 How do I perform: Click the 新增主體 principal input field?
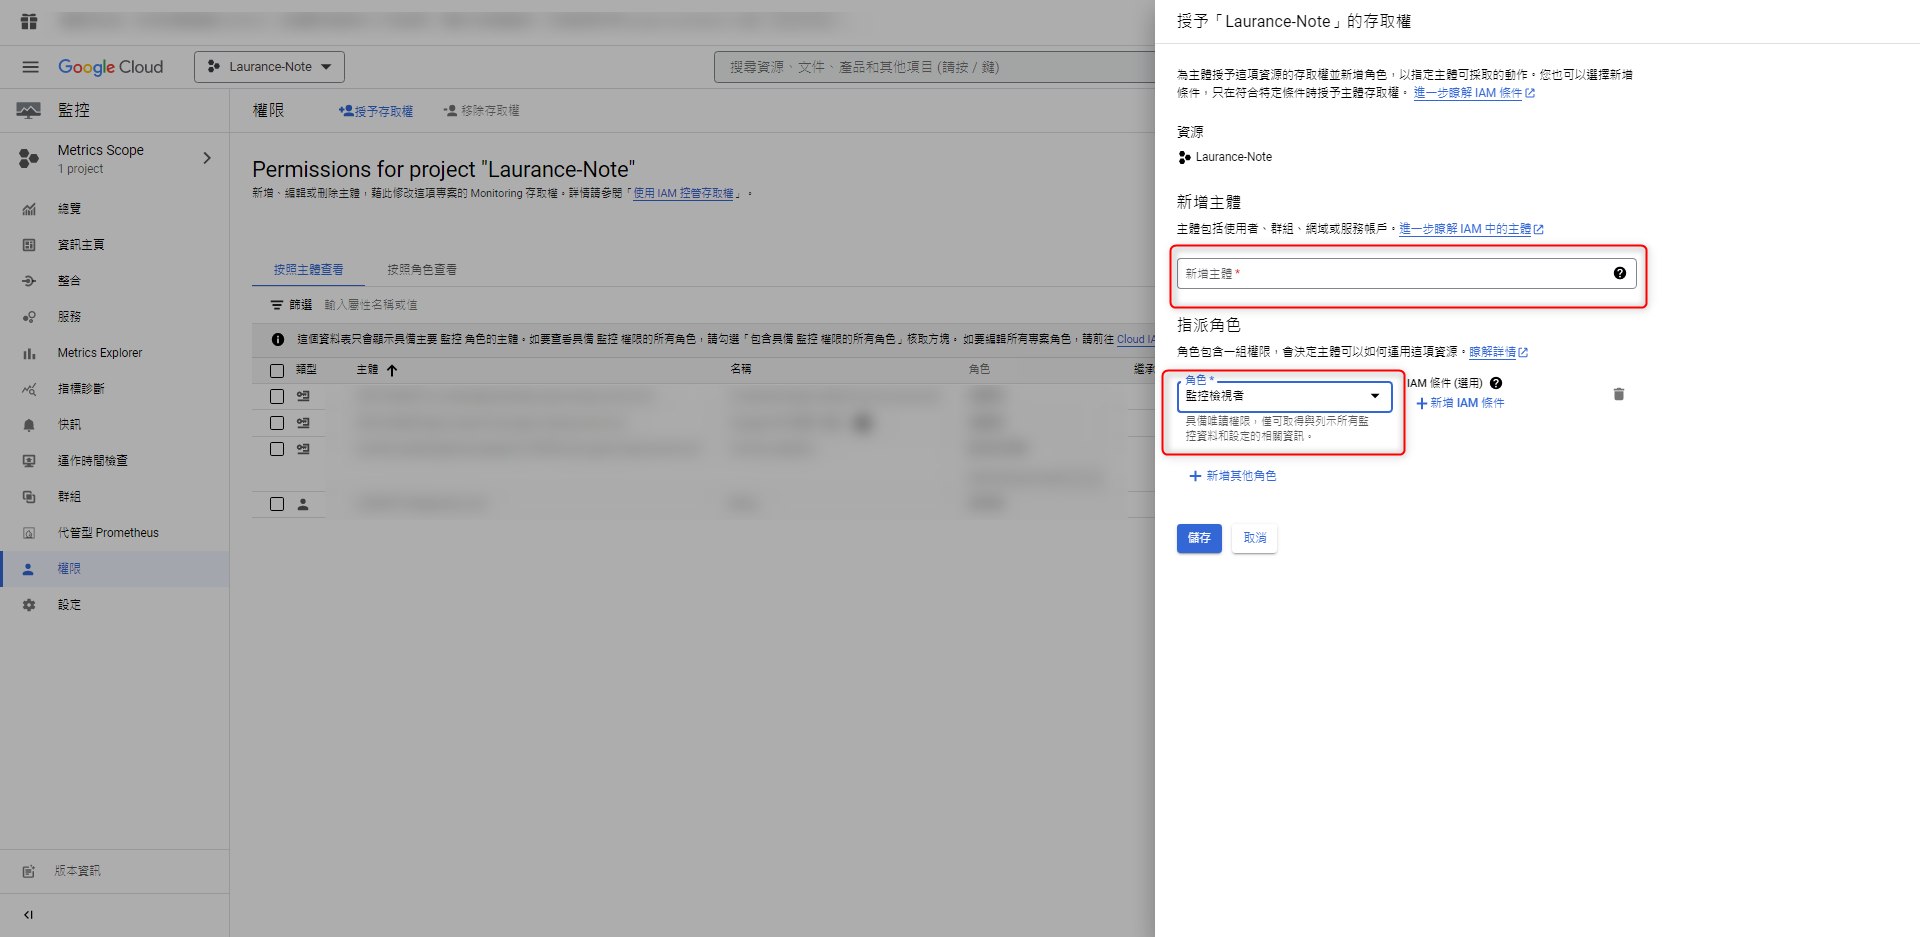click(x=1407, y=273)
